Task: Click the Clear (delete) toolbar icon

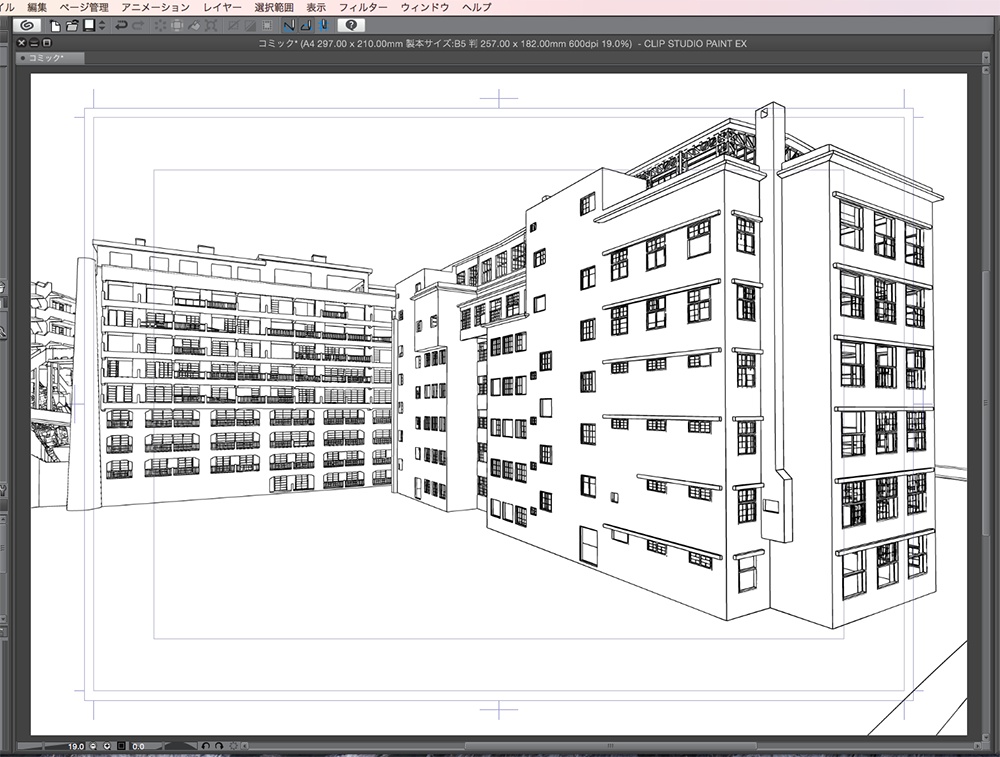Action: 160,26
